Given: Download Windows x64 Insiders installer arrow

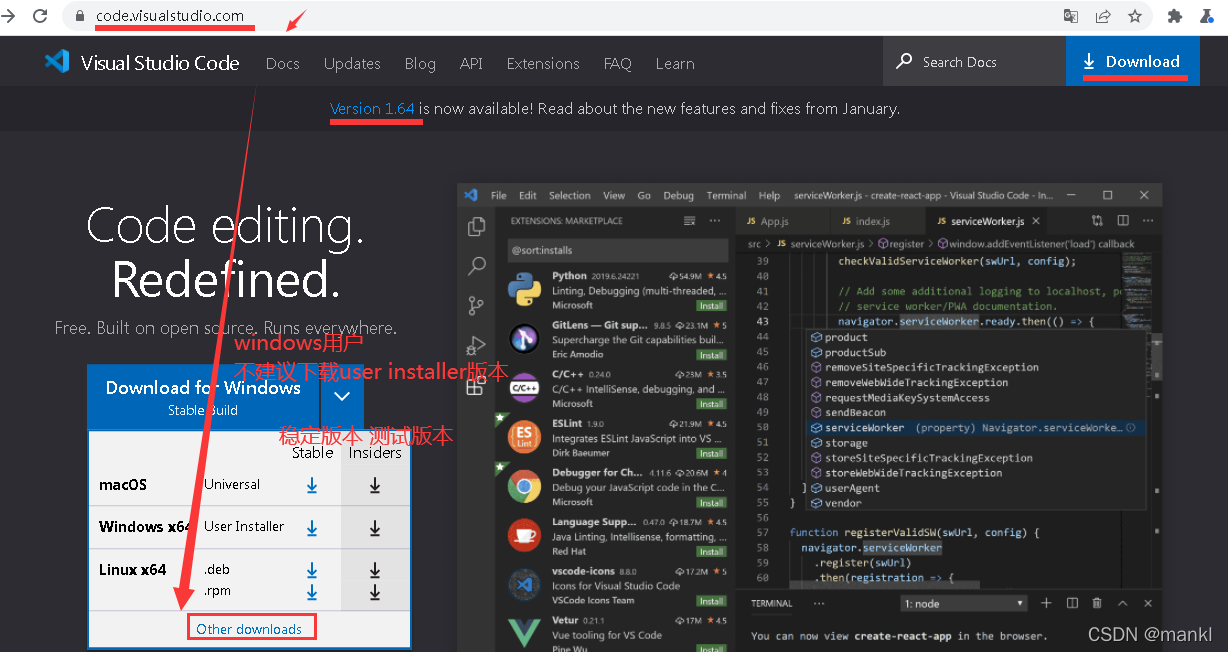Looking at the screenshot, I should (375, 527).
